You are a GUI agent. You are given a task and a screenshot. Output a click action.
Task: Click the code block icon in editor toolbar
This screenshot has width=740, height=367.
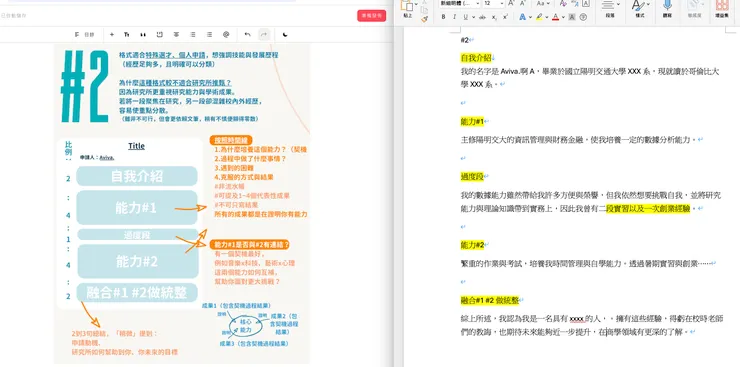tap(160, 34)
